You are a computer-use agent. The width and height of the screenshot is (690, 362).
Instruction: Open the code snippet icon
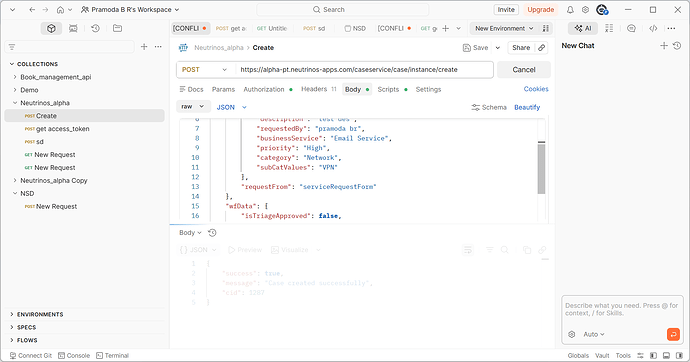point(653,29)
